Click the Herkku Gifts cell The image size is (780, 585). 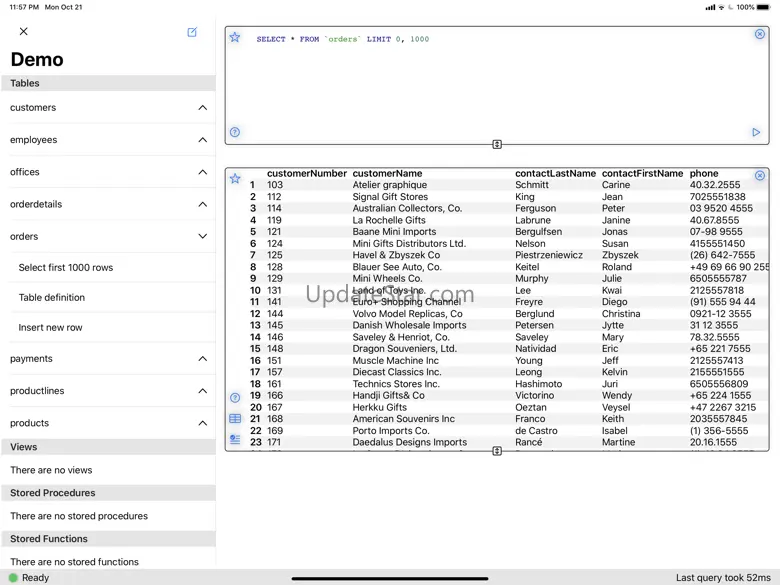380,407
